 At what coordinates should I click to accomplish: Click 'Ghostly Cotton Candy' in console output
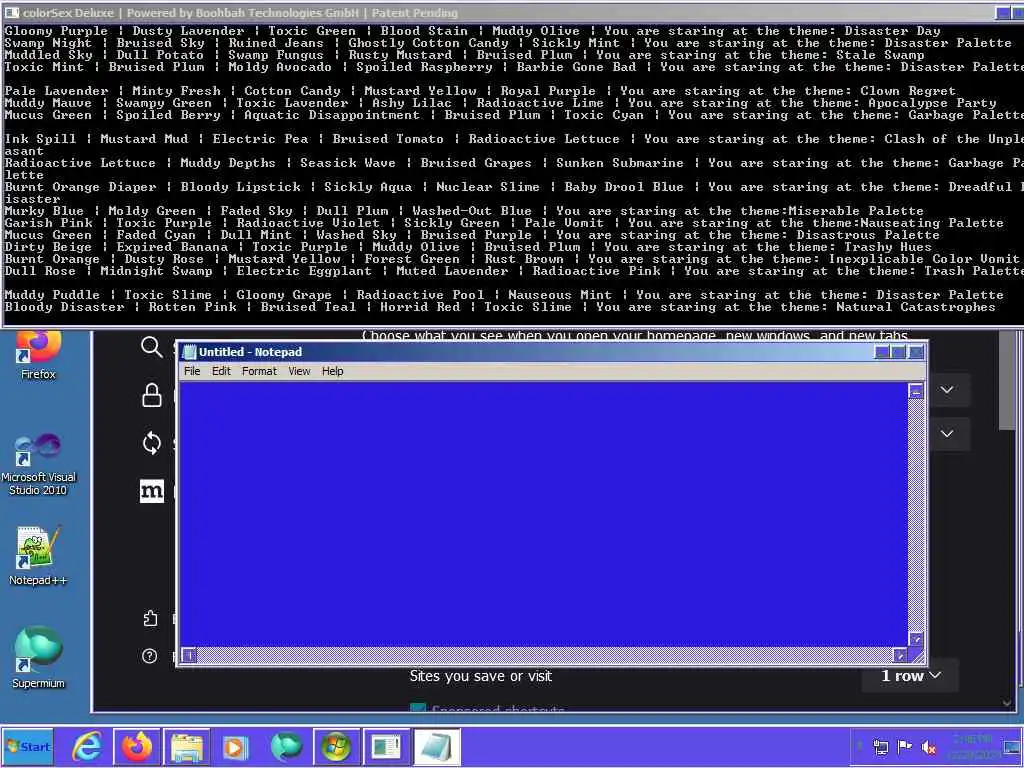[428, 42]
